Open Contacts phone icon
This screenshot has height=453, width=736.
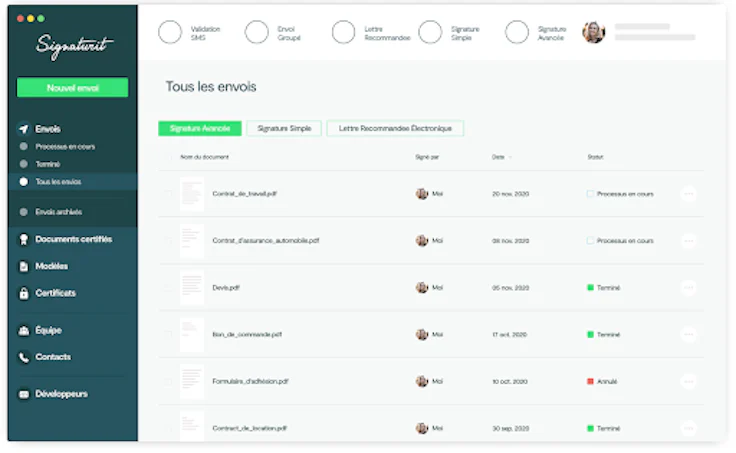(x=23, y=357)
